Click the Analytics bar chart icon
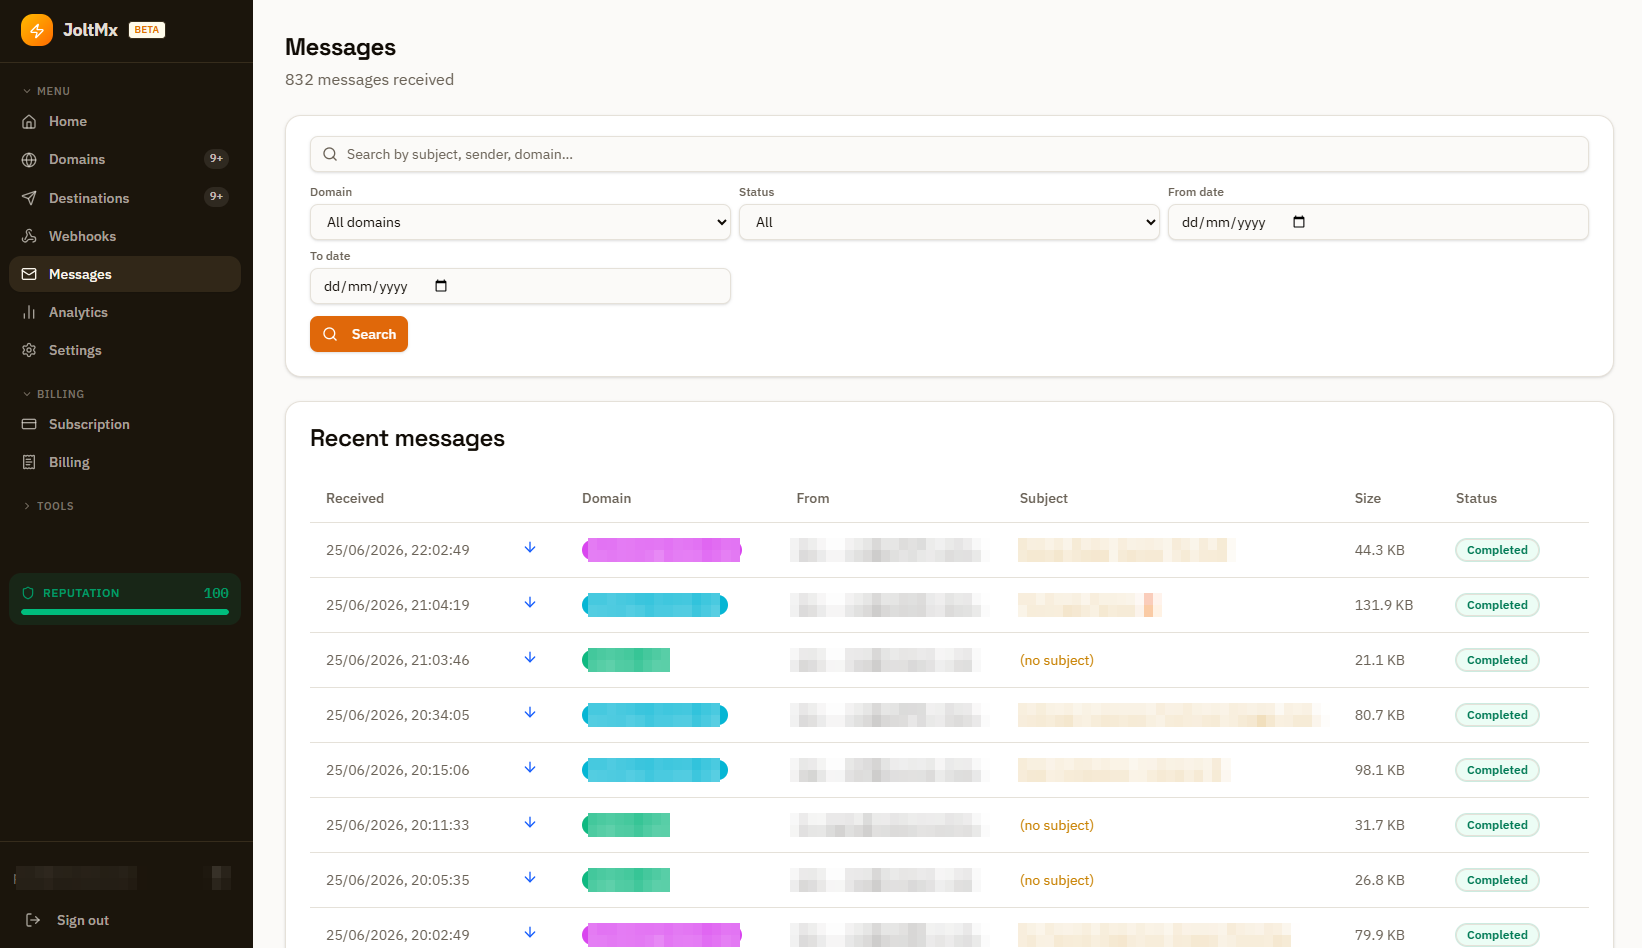 point(29,312)
